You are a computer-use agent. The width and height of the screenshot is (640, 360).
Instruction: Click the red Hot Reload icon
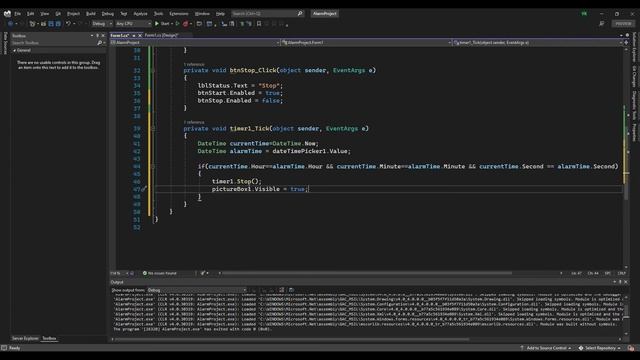(186, 24)
